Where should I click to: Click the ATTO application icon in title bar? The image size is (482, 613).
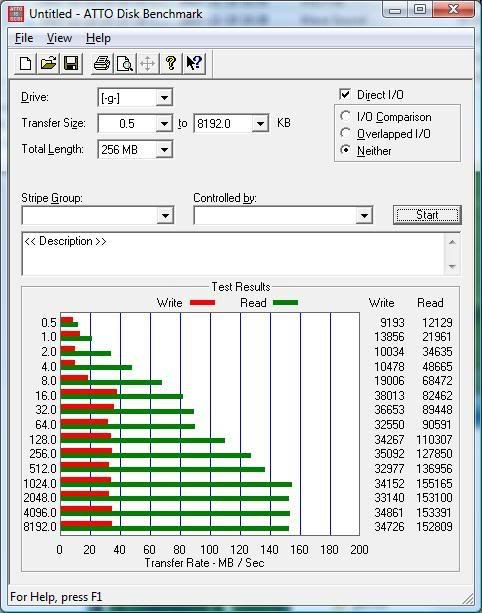16,14
